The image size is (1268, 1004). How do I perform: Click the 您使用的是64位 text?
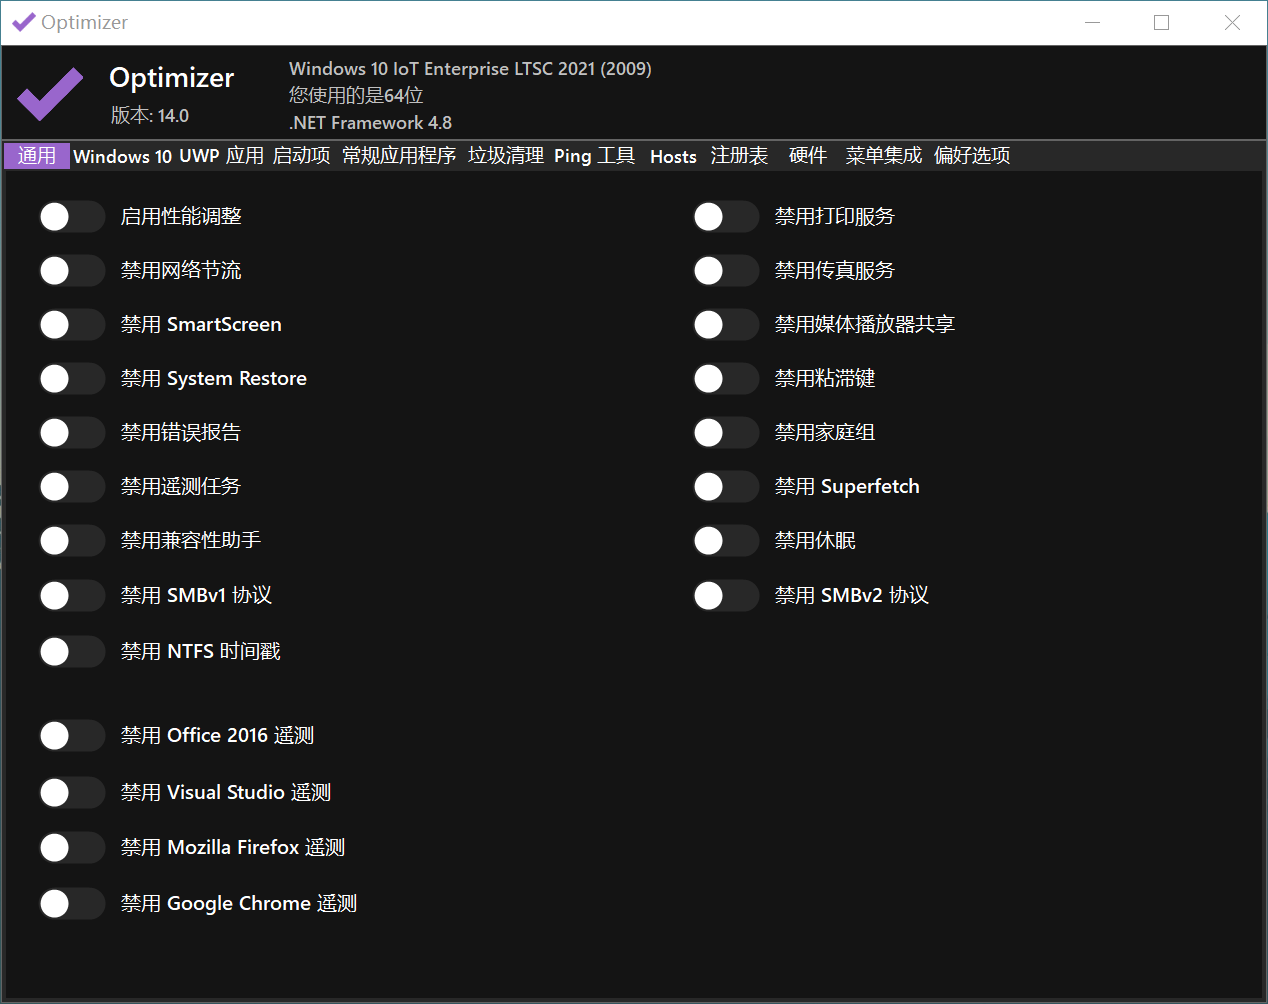[356, 96]
